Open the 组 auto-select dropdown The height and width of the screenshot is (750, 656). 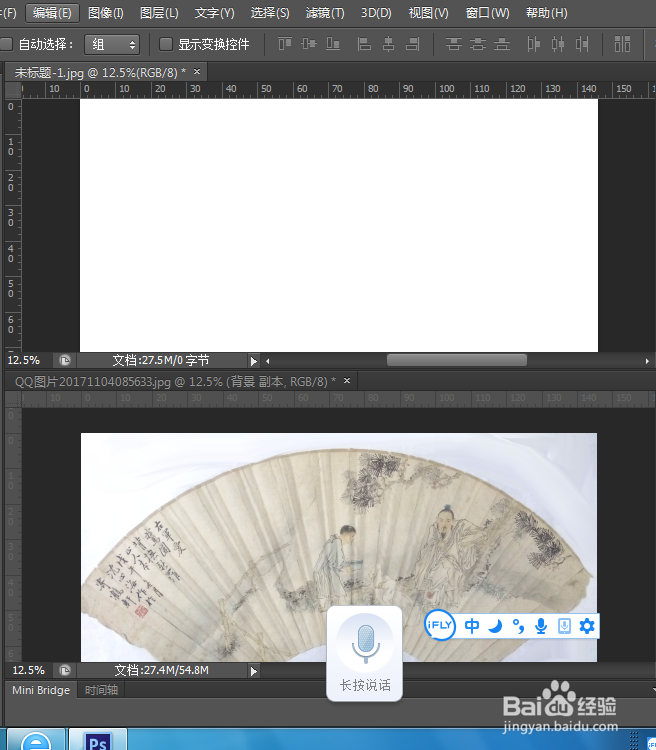point(112,44)
